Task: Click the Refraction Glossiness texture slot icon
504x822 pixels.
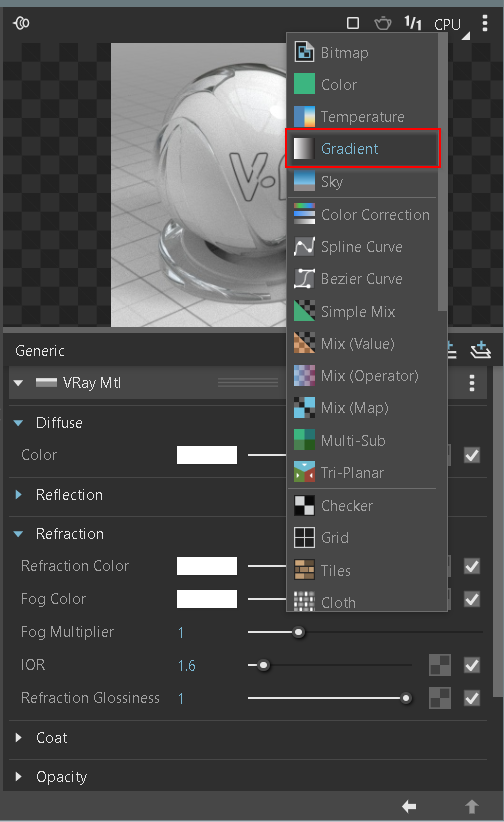Action: (439, 698)
